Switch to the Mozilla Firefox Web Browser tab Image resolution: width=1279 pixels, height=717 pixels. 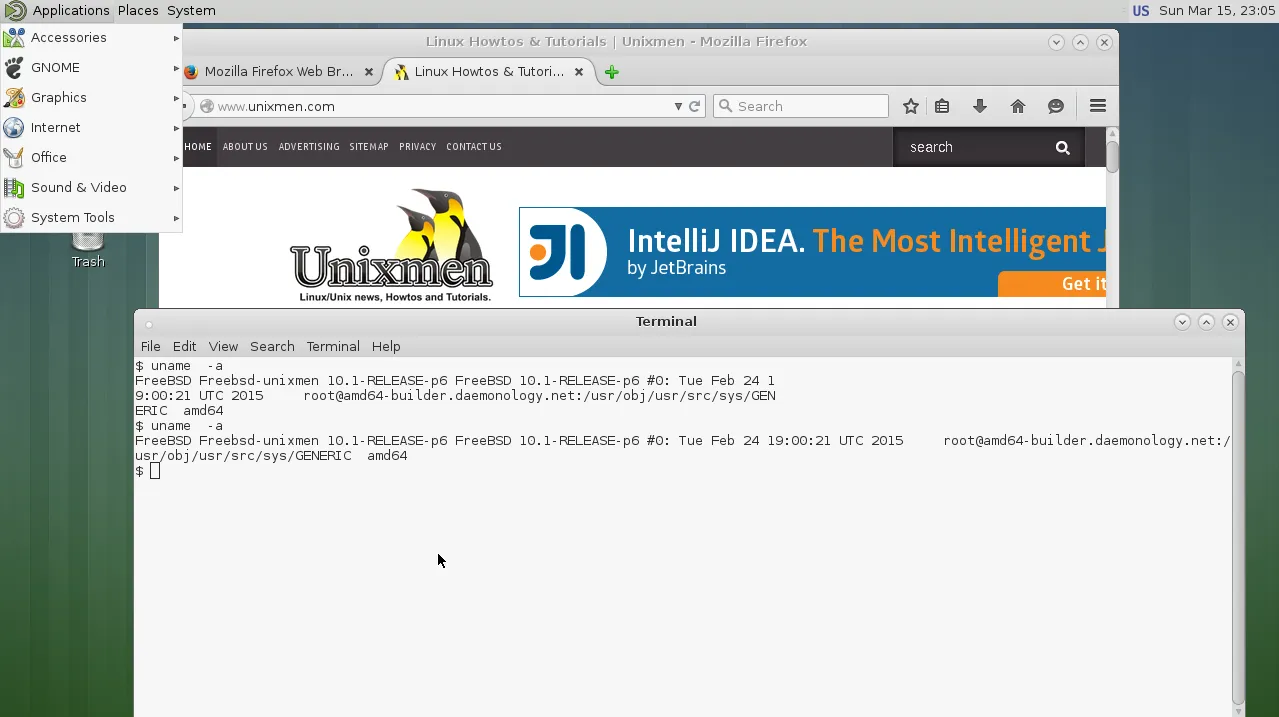click(x=277, y=72)
